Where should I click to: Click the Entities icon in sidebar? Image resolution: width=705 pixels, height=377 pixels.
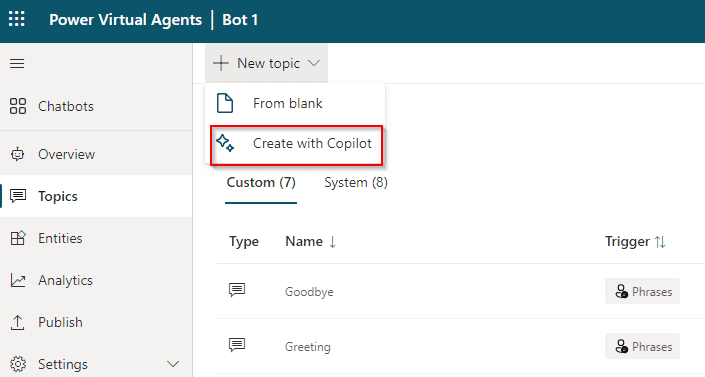(18, 238)
